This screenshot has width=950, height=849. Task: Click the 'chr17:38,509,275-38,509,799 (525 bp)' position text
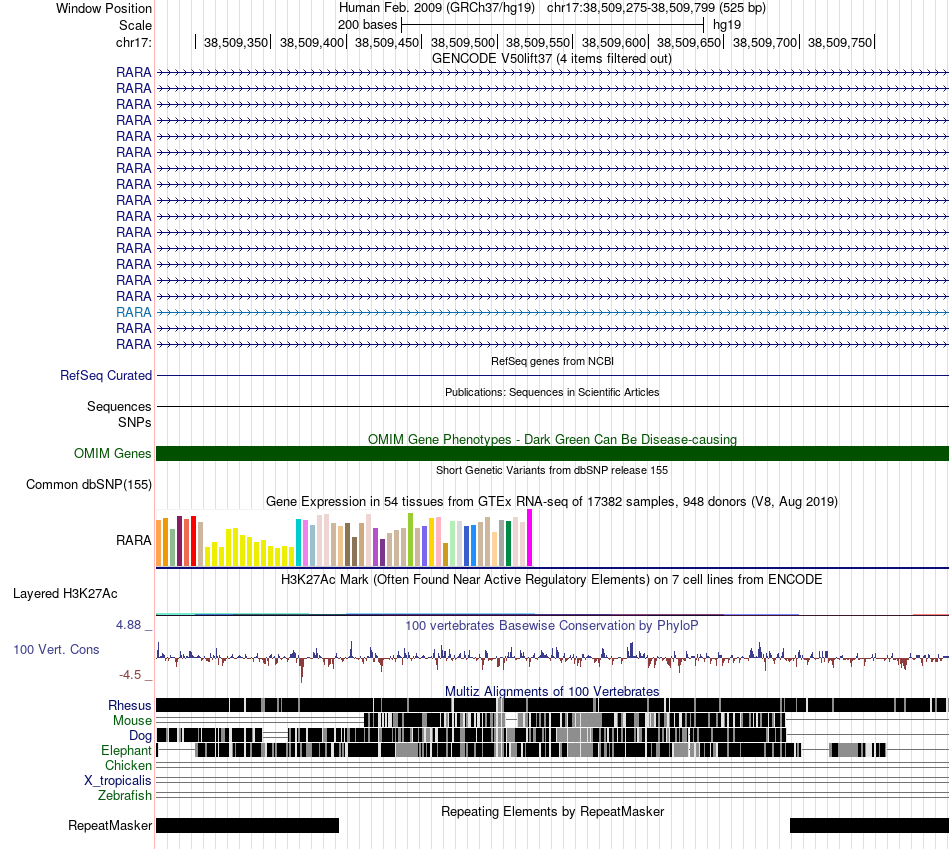tap(656, 8)
